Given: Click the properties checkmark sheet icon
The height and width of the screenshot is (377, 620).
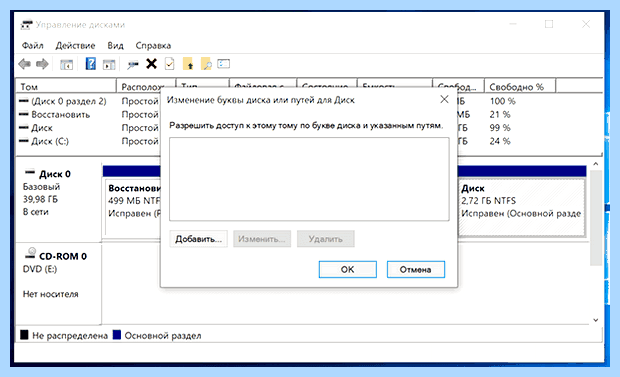Looking at the screenshot, I should coord(170,64).
